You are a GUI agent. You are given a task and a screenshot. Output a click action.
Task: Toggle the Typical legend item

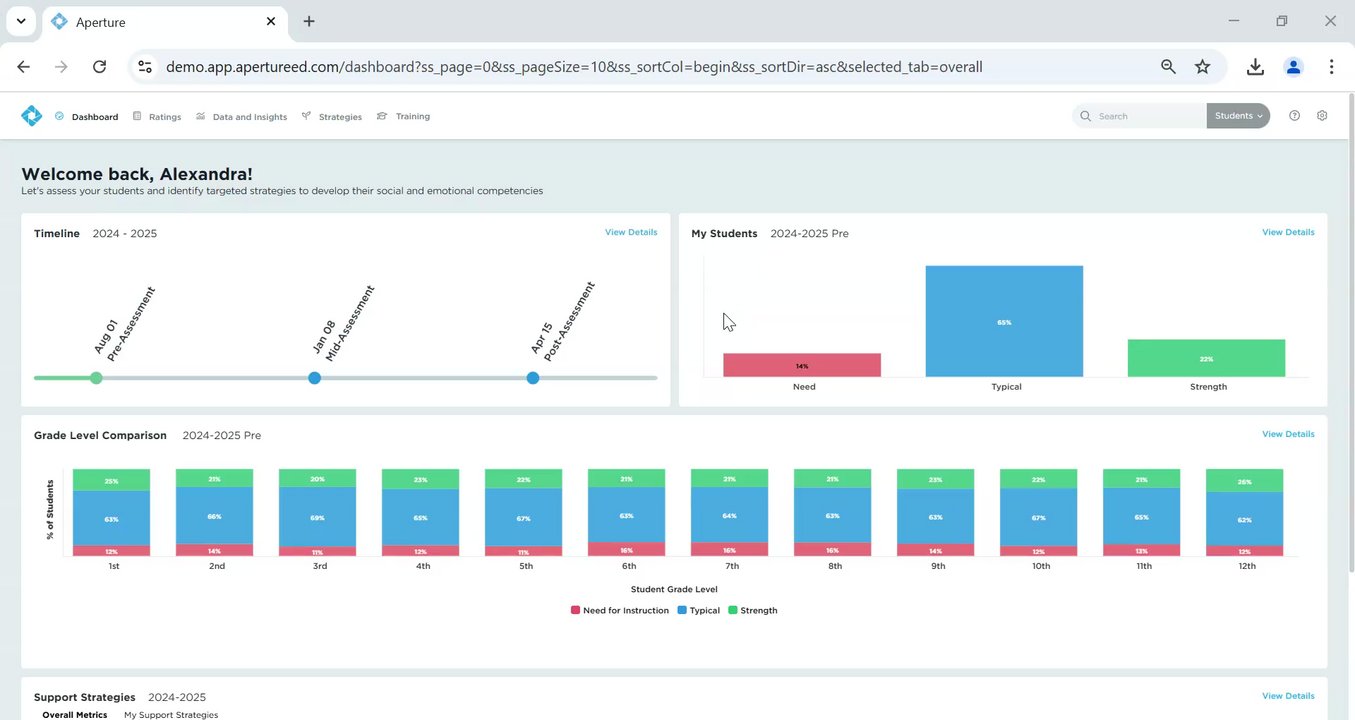coord(699,610)
